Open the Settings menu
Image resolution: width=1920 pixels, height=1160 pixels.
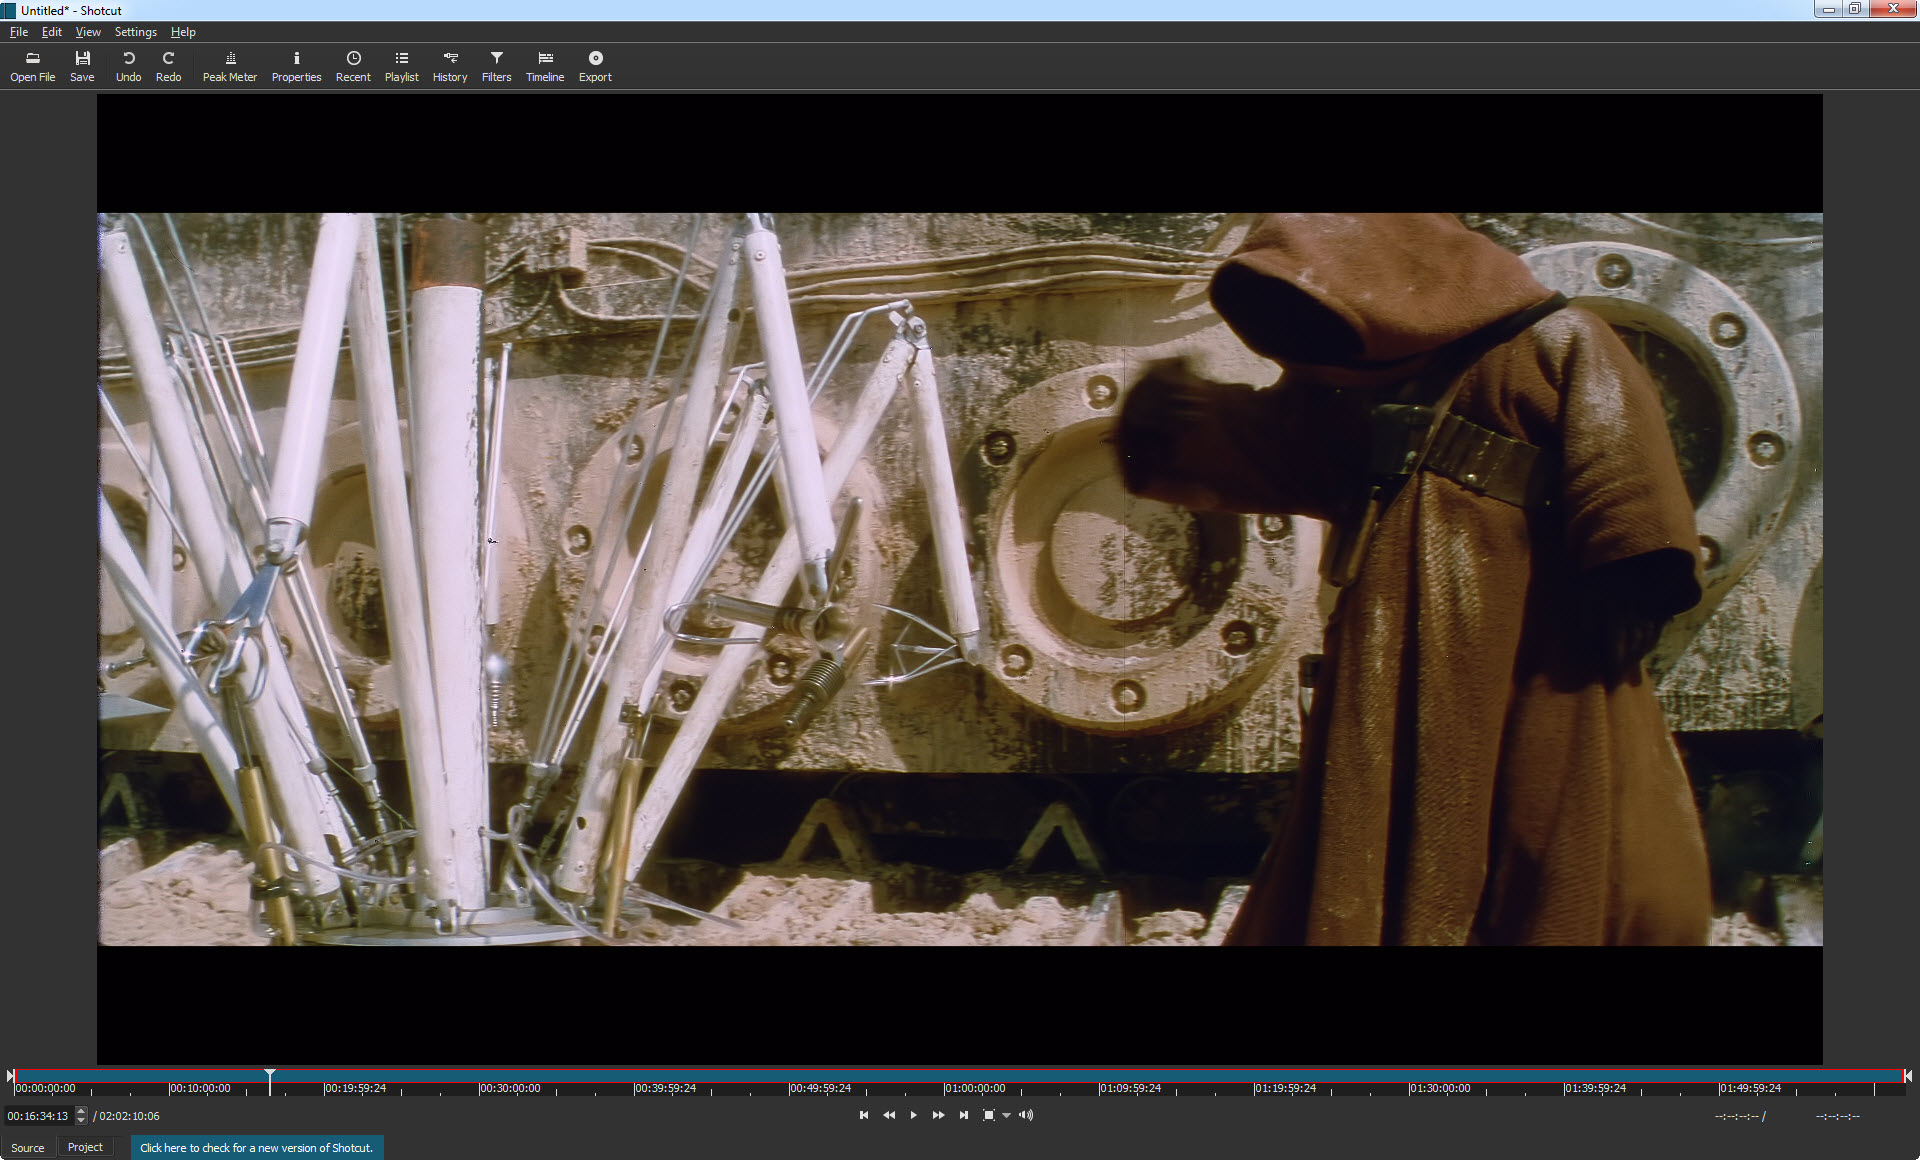[x=135, y=32]
